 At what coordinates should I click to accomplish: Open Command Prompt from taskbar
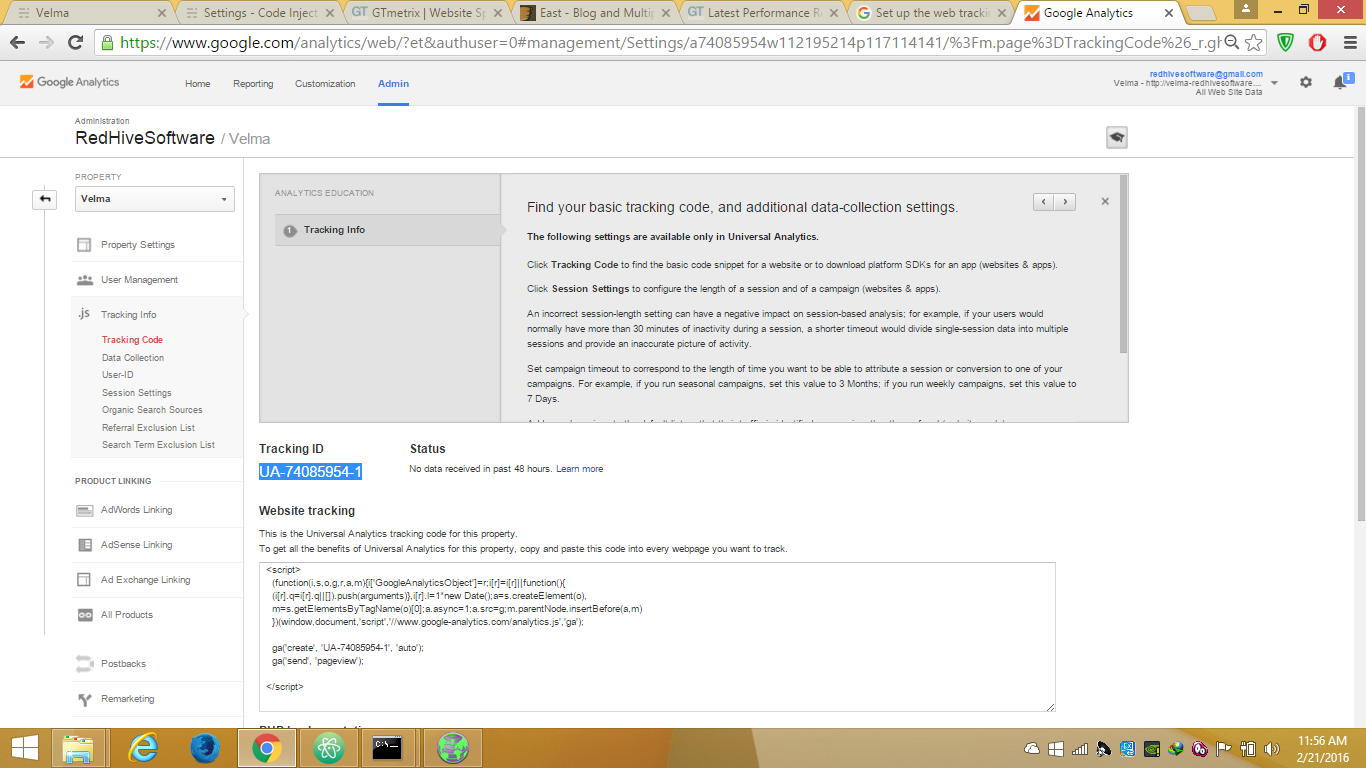click(387, 748)
